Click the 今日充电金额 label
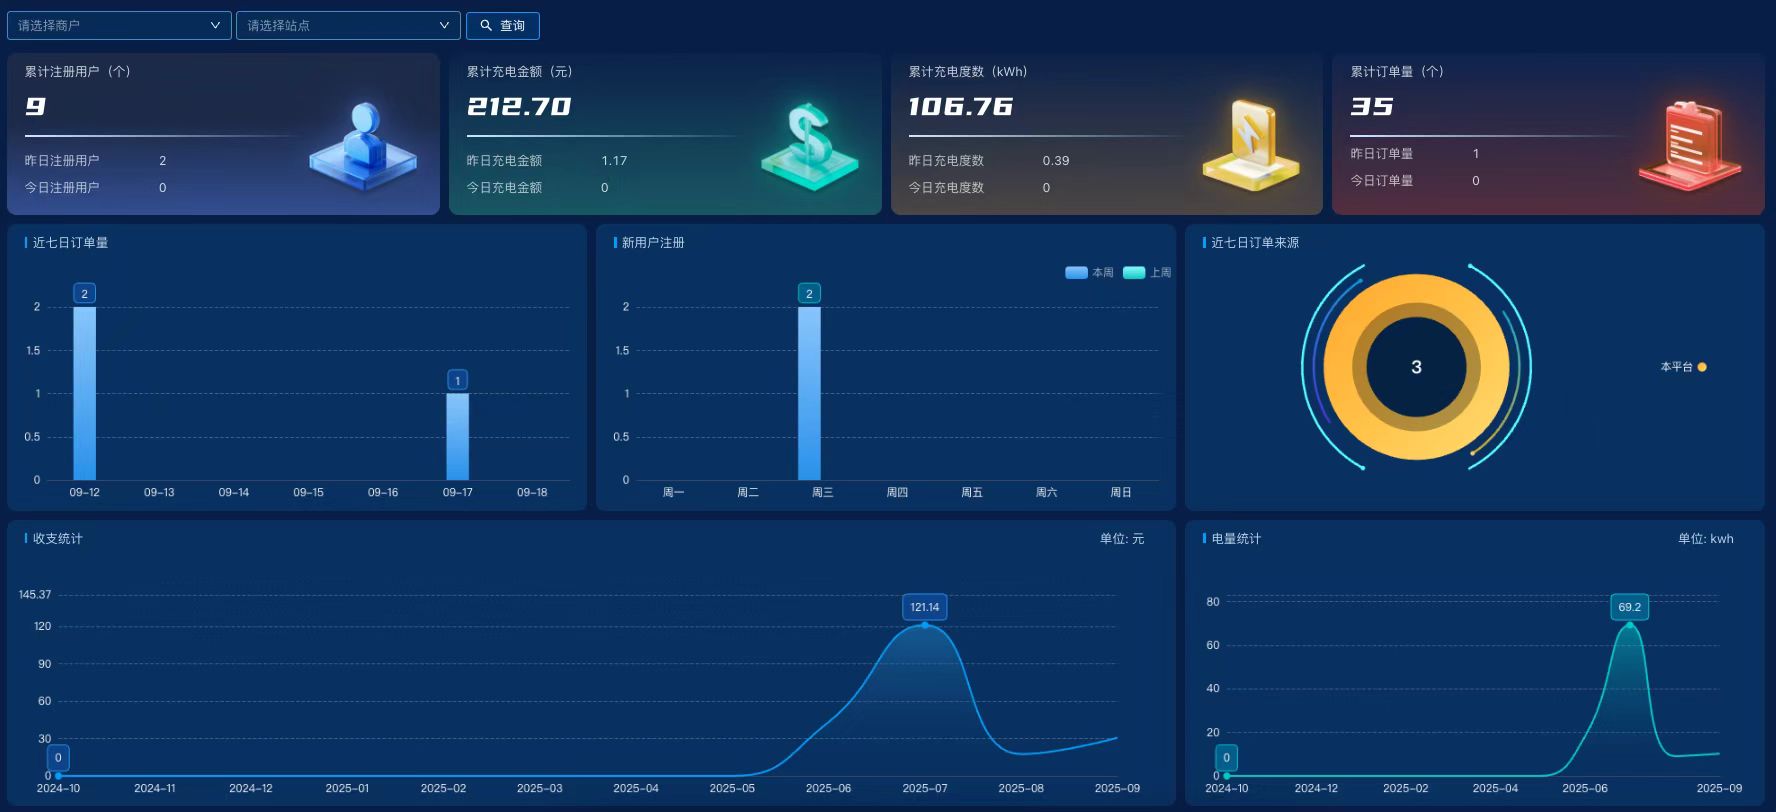Screen dimensions: 1776x812 pyautogui.click(x=504, y=188)
